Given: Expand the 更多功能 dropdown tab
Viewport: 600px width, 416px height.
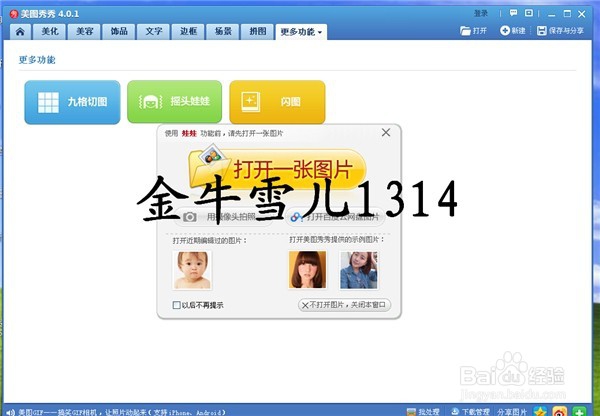Looking at the screenshot, I should coord(301,32).
